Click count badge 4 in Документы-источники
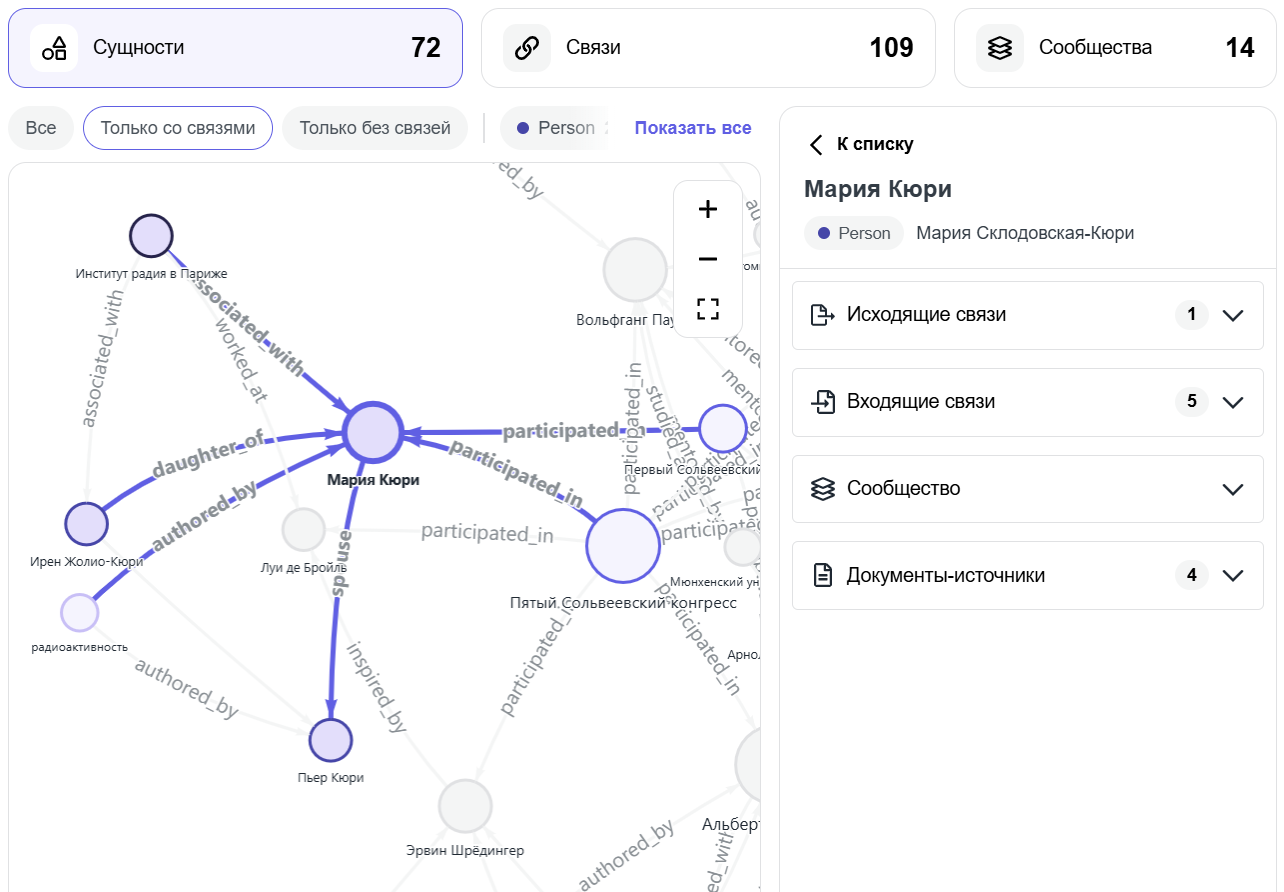The image size is (1284, 892). click(1192, 575)
